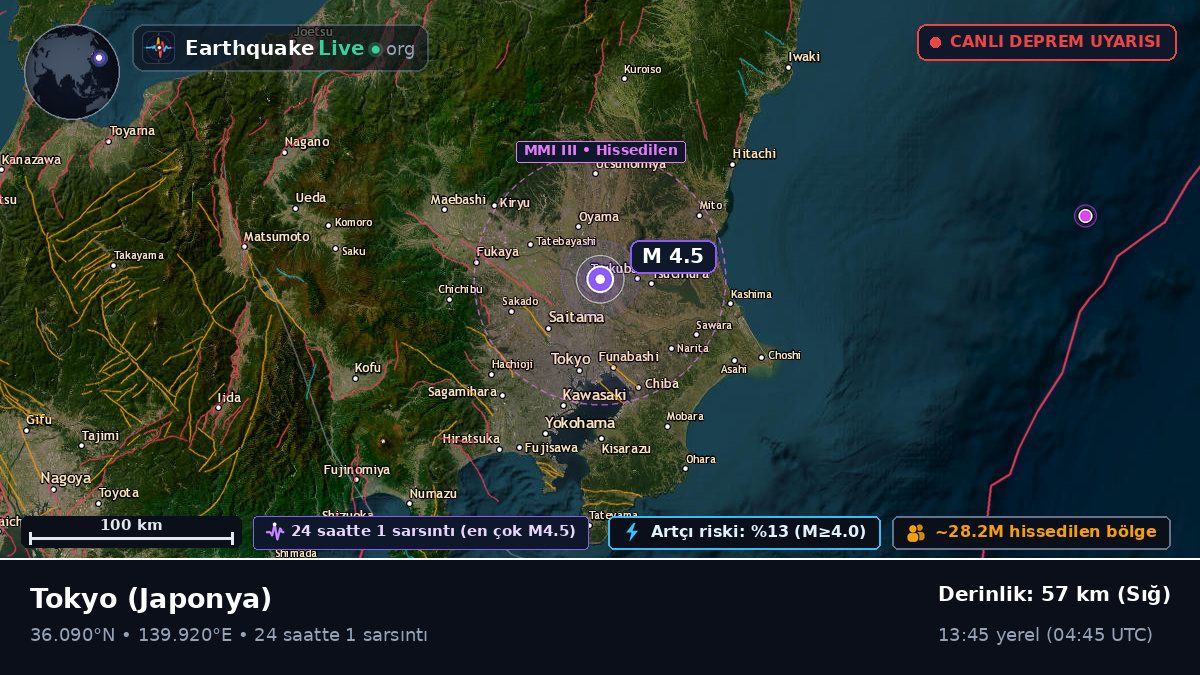Click the Tokyo (Japonya) headline
Screen dimensions: 1200x675
point(151,598)
